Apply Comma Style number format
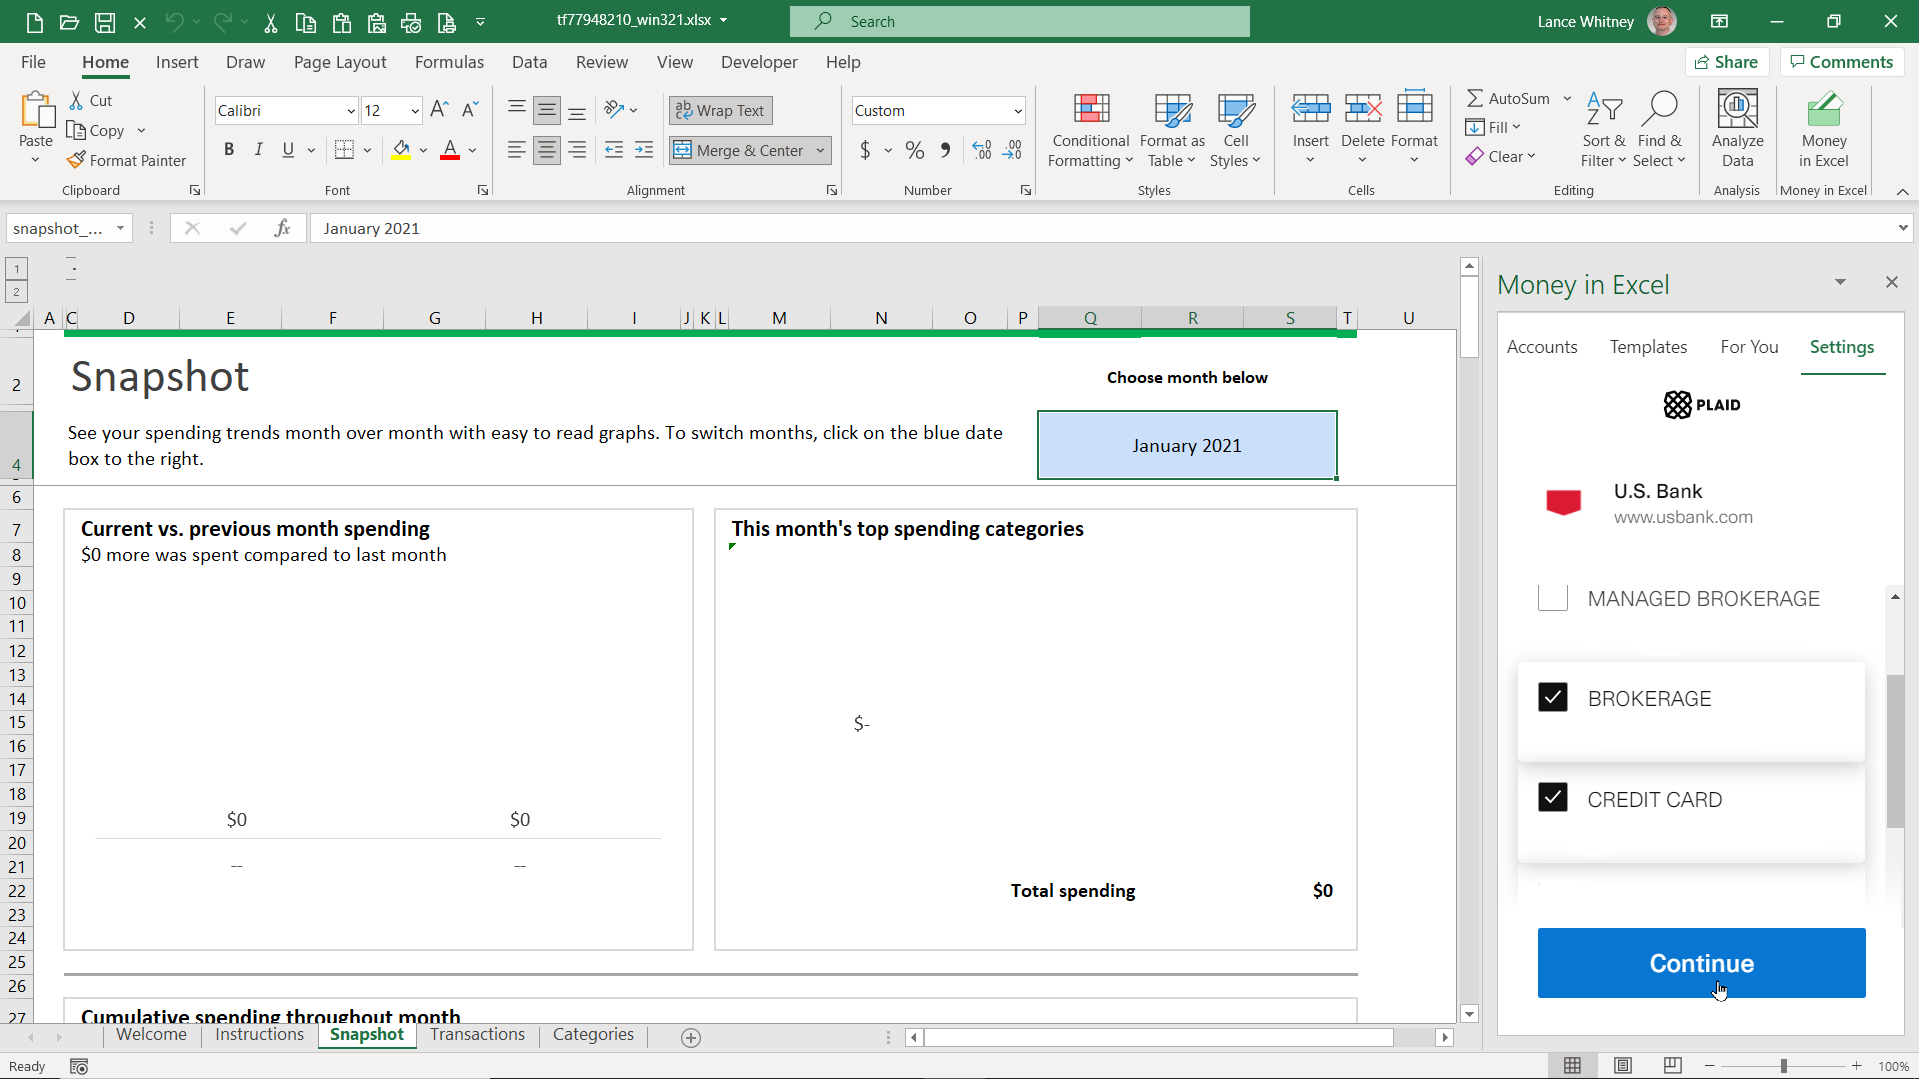Image resolution: width=1919 pixels, height=1079 pixels. [x=945, y=150]
